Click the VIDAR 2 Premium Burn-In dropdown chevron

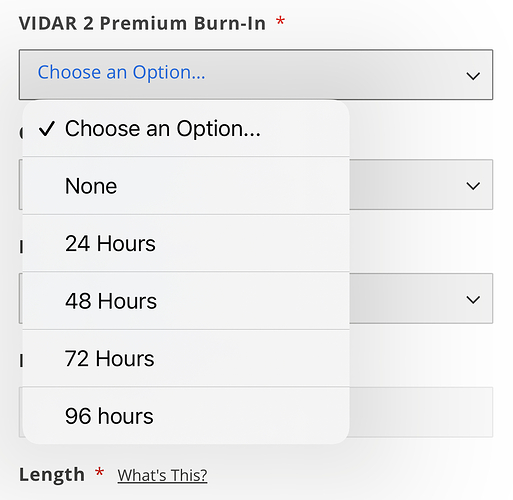point(473,76)
